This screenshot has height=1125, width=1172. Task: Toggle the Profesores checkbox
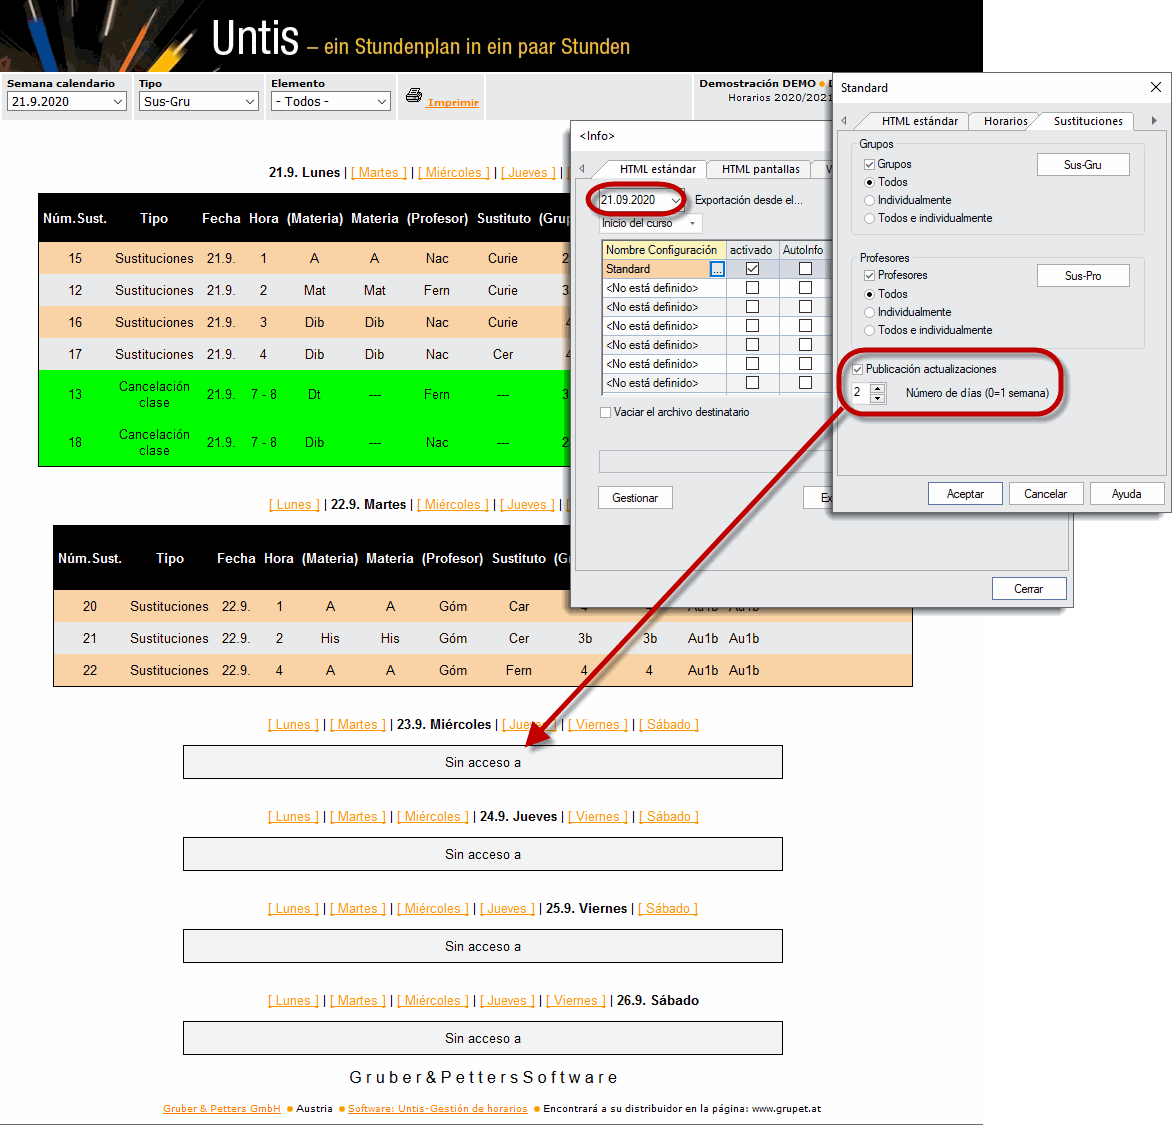click(869, 276)
